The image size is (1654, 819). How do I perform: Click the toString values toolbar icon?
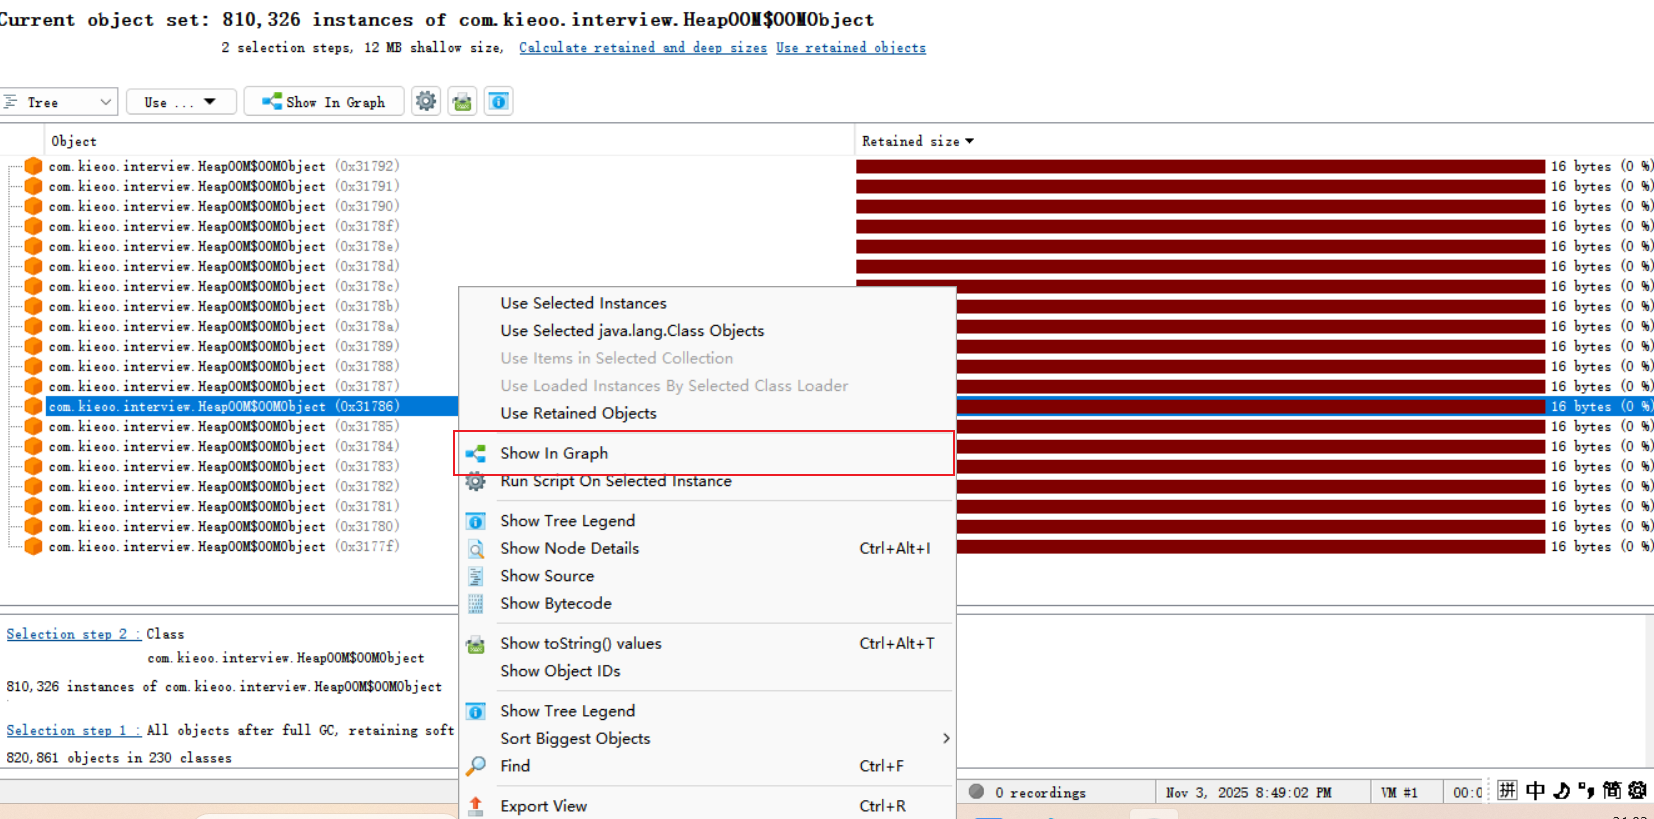tap(462, 101)
